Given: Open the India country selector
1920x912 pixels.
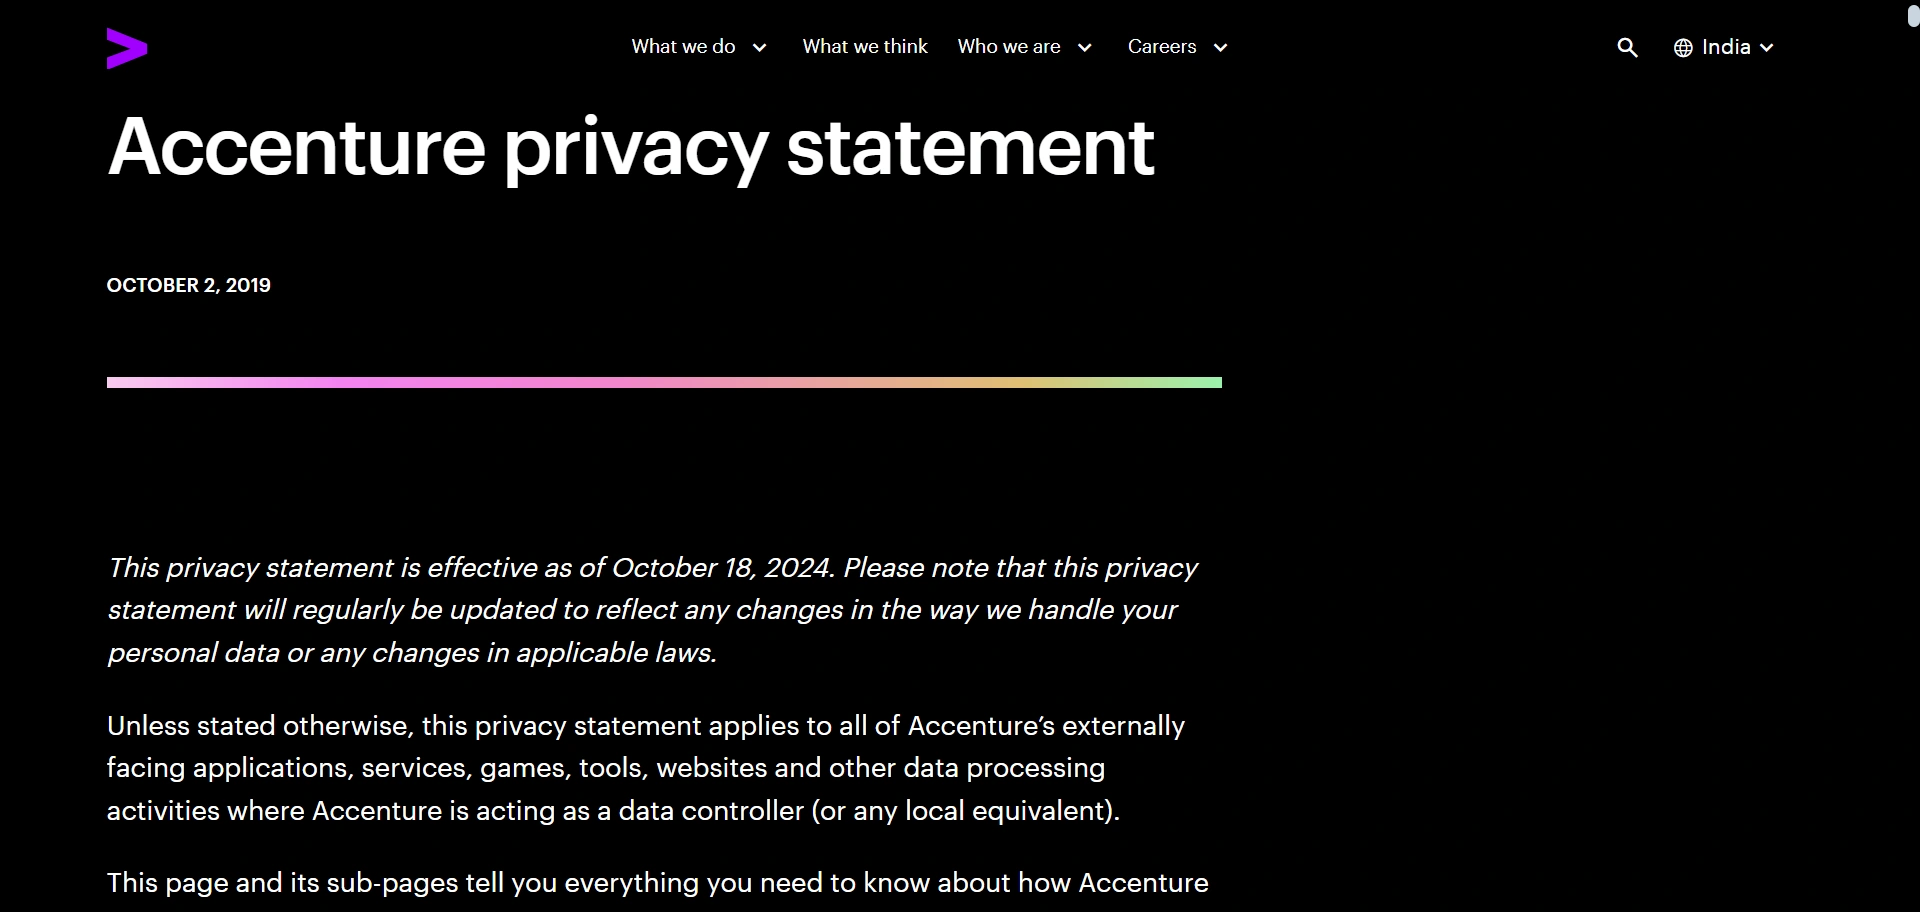Looking at the screenshot, I should tap(1726, 47).
